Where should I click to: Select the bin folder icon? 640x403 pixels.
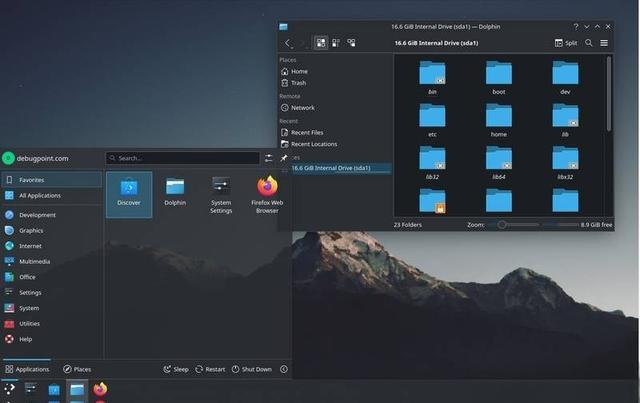click(x=432, y=73)
